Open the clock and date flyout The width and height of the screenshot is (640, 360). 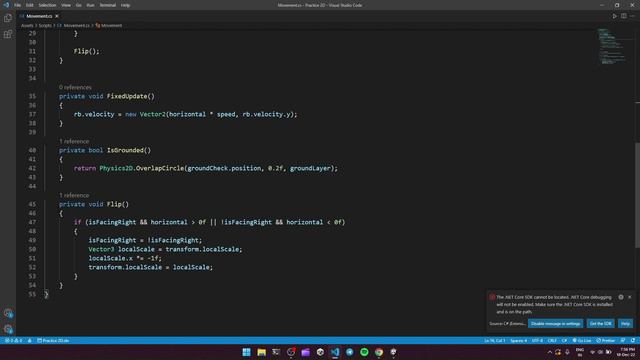(627, 352)
